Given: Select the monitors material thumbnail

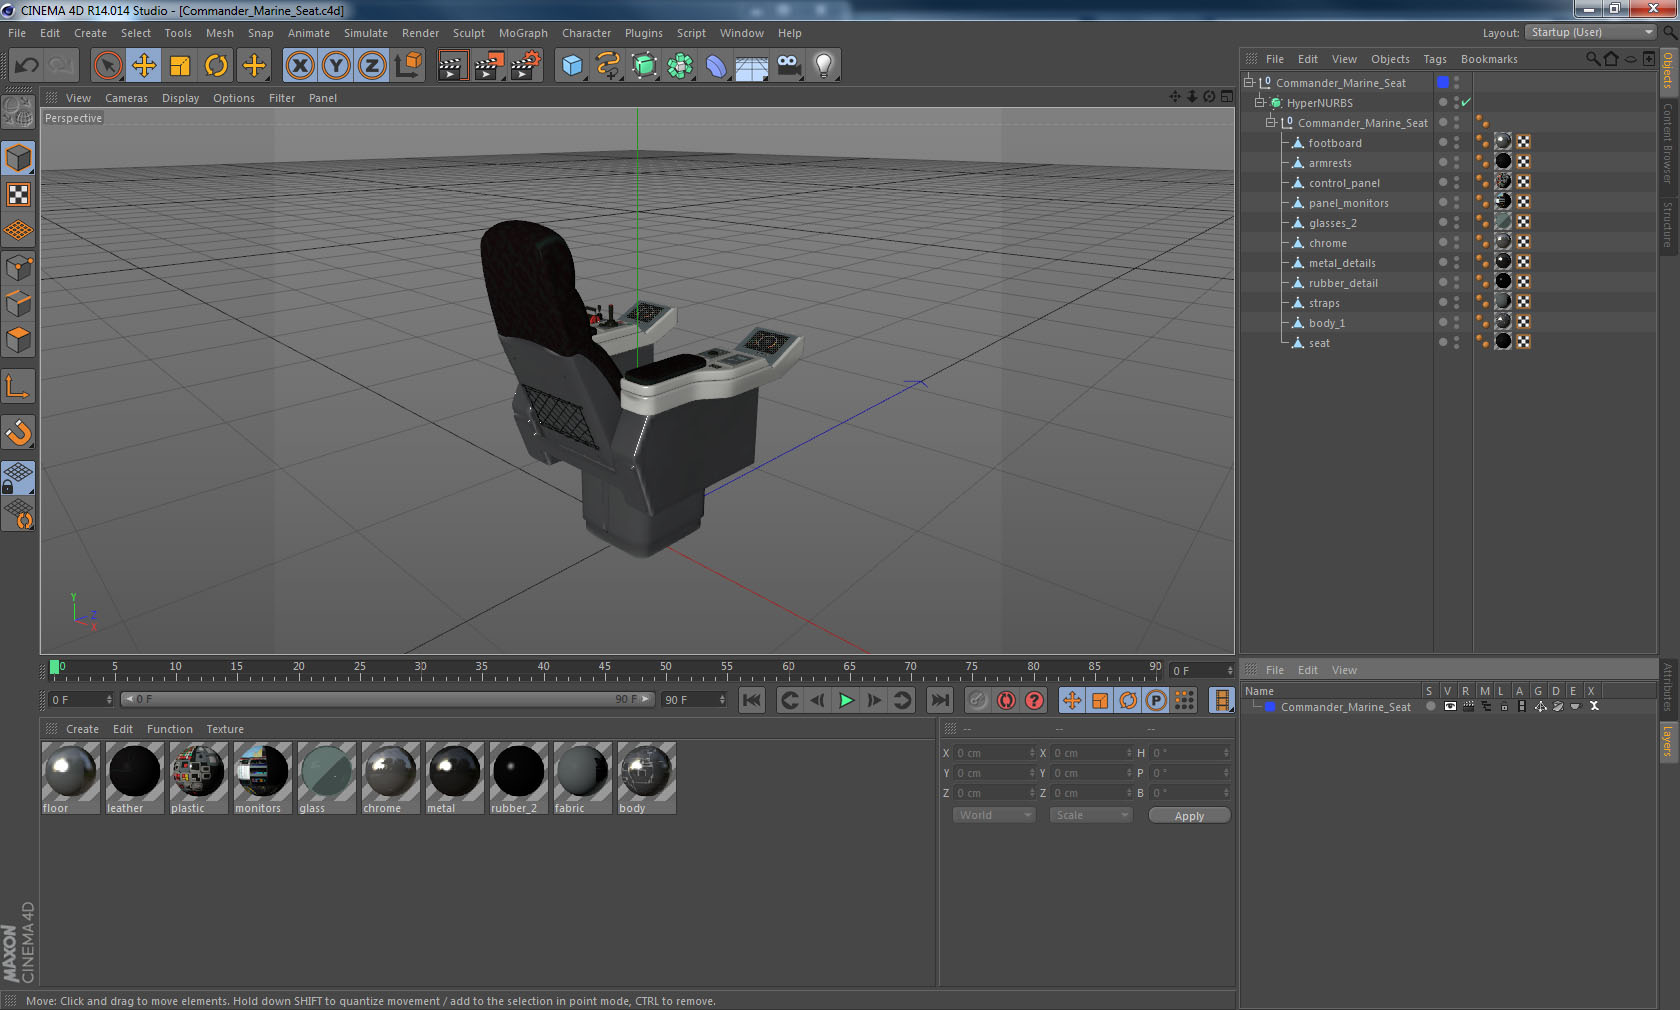Looking at the screenshot, I should pos(262,777).
